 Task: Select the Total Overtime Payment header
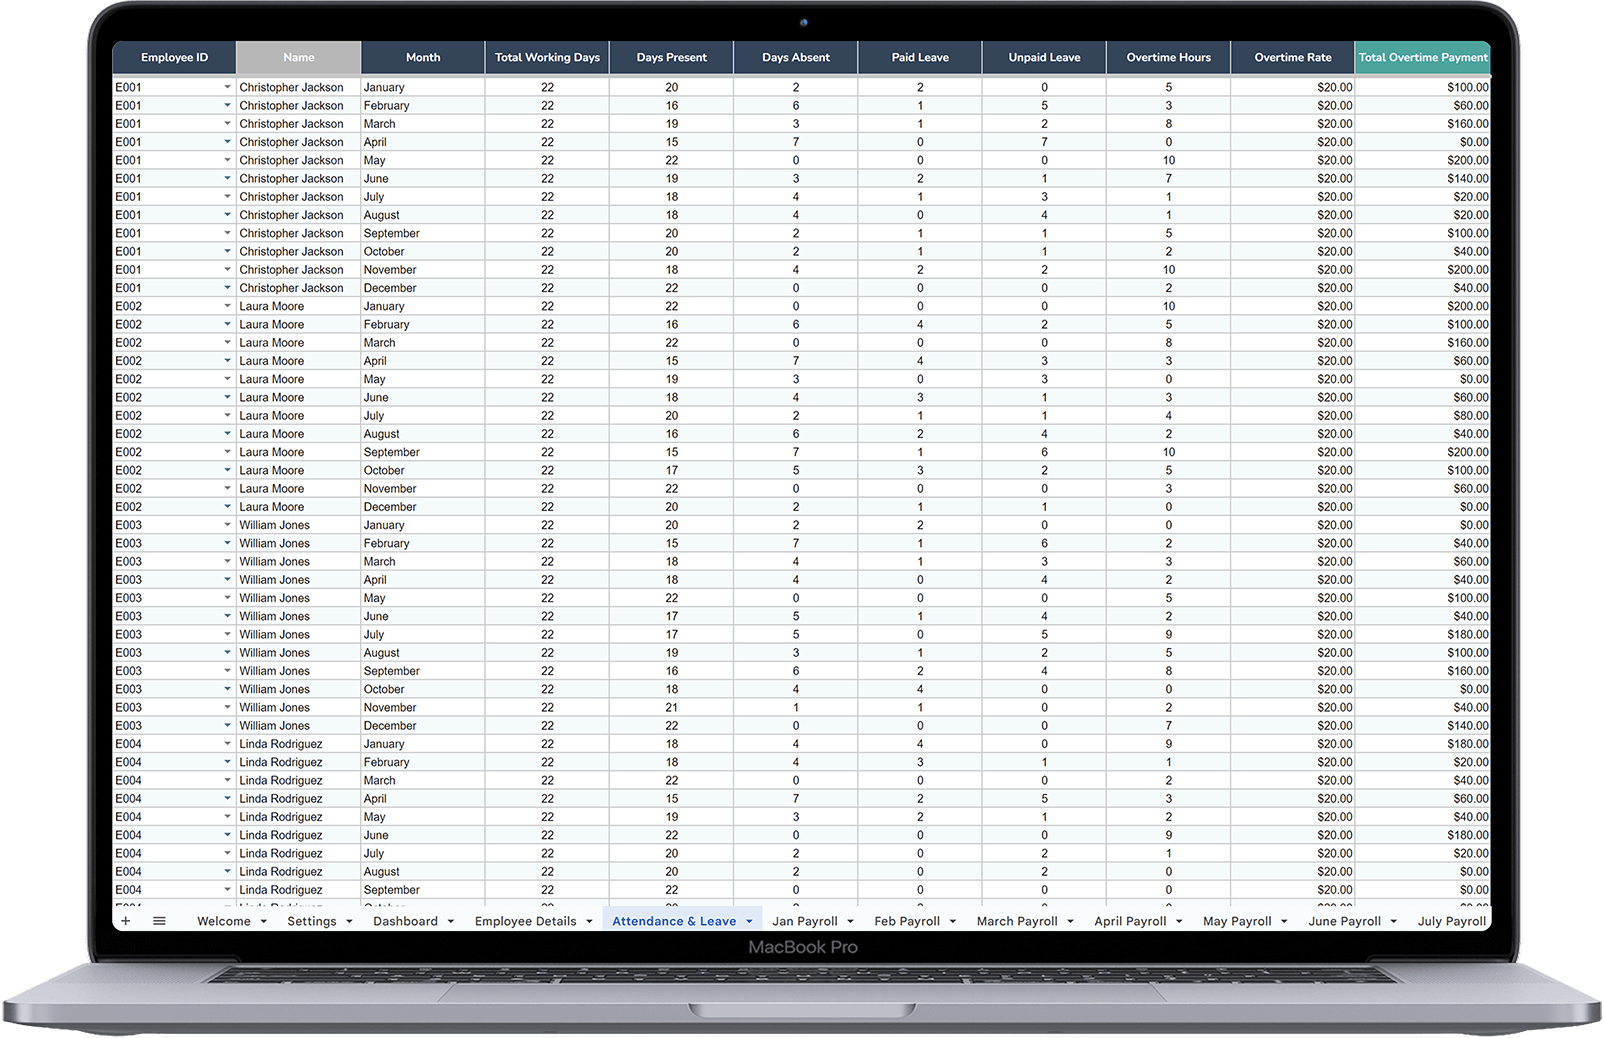coord(1423,58)
